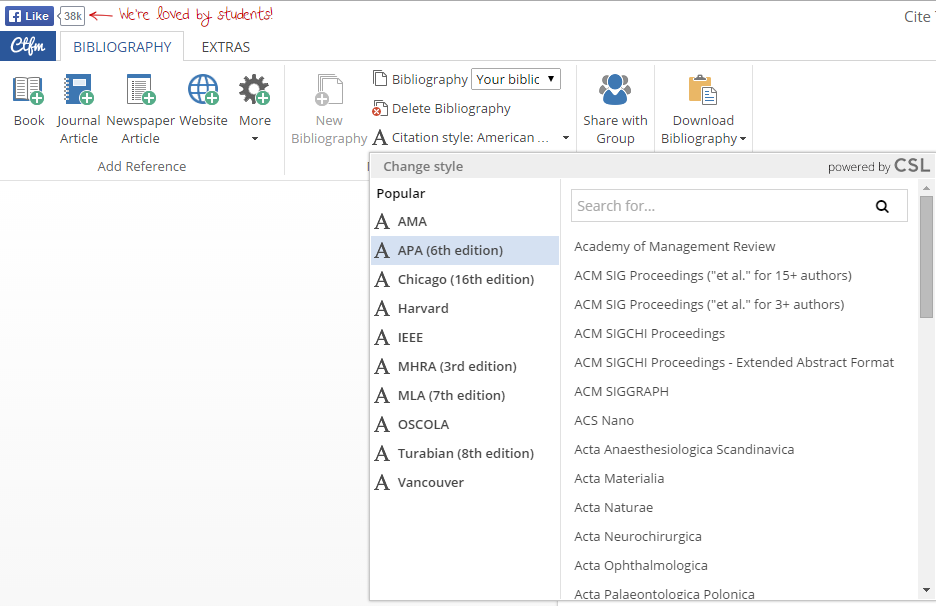The width and height of the screenshot is (936, 606).
Task: Choose Acta Neurochirurgica style
Action: 638,537
